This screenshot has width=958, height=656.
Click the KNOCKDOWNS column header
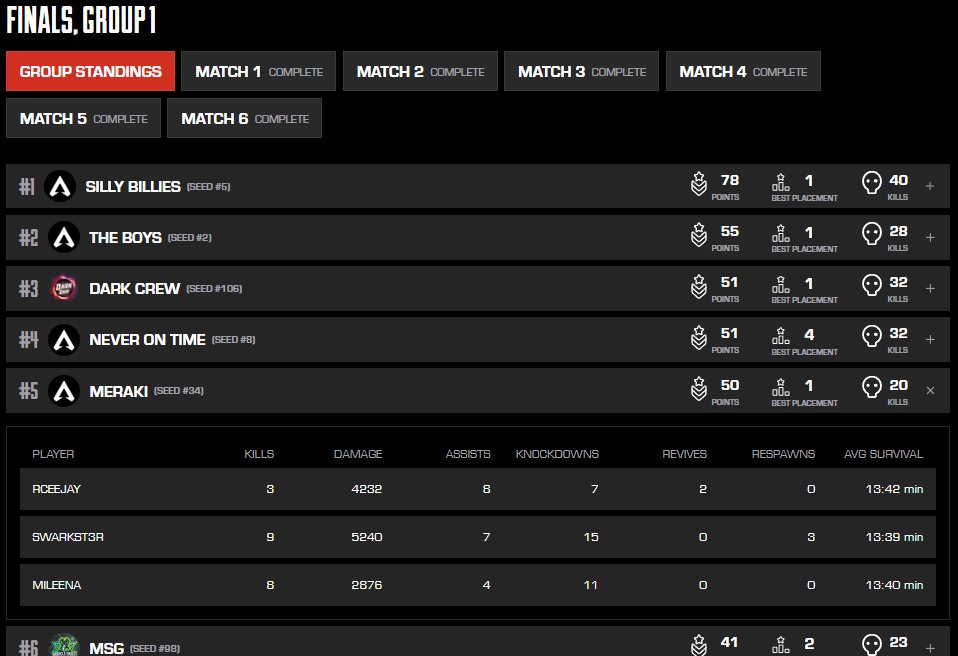(x=557, y=454)
